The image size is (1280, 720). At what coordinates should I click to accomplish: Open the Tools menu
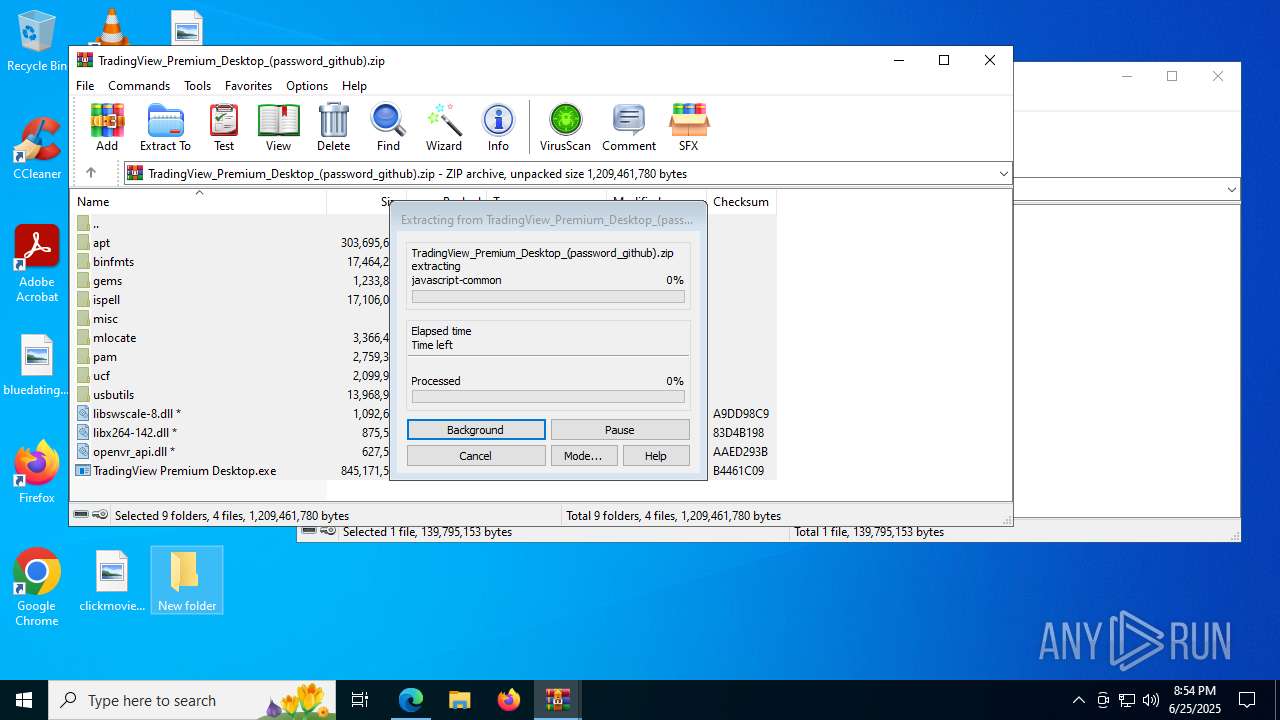197,86
